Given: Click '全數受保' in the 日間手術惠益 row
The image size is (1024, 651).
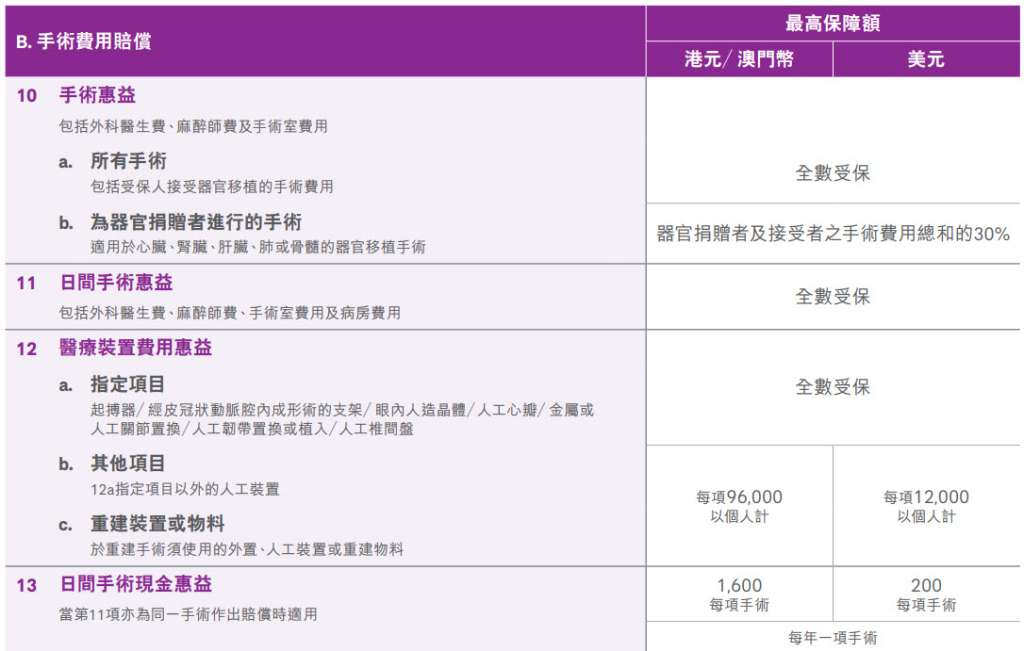Looking at the screenshot, I should (832, 297).
